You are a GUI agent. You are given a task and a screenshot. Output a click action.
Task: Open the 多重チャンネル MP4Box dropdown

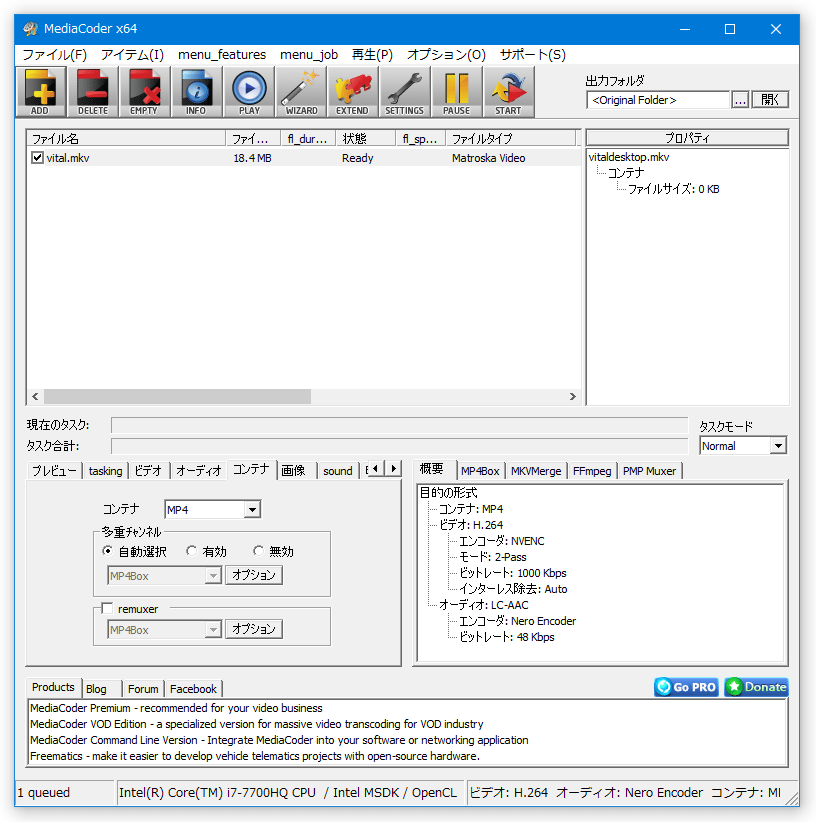(164, 576)
